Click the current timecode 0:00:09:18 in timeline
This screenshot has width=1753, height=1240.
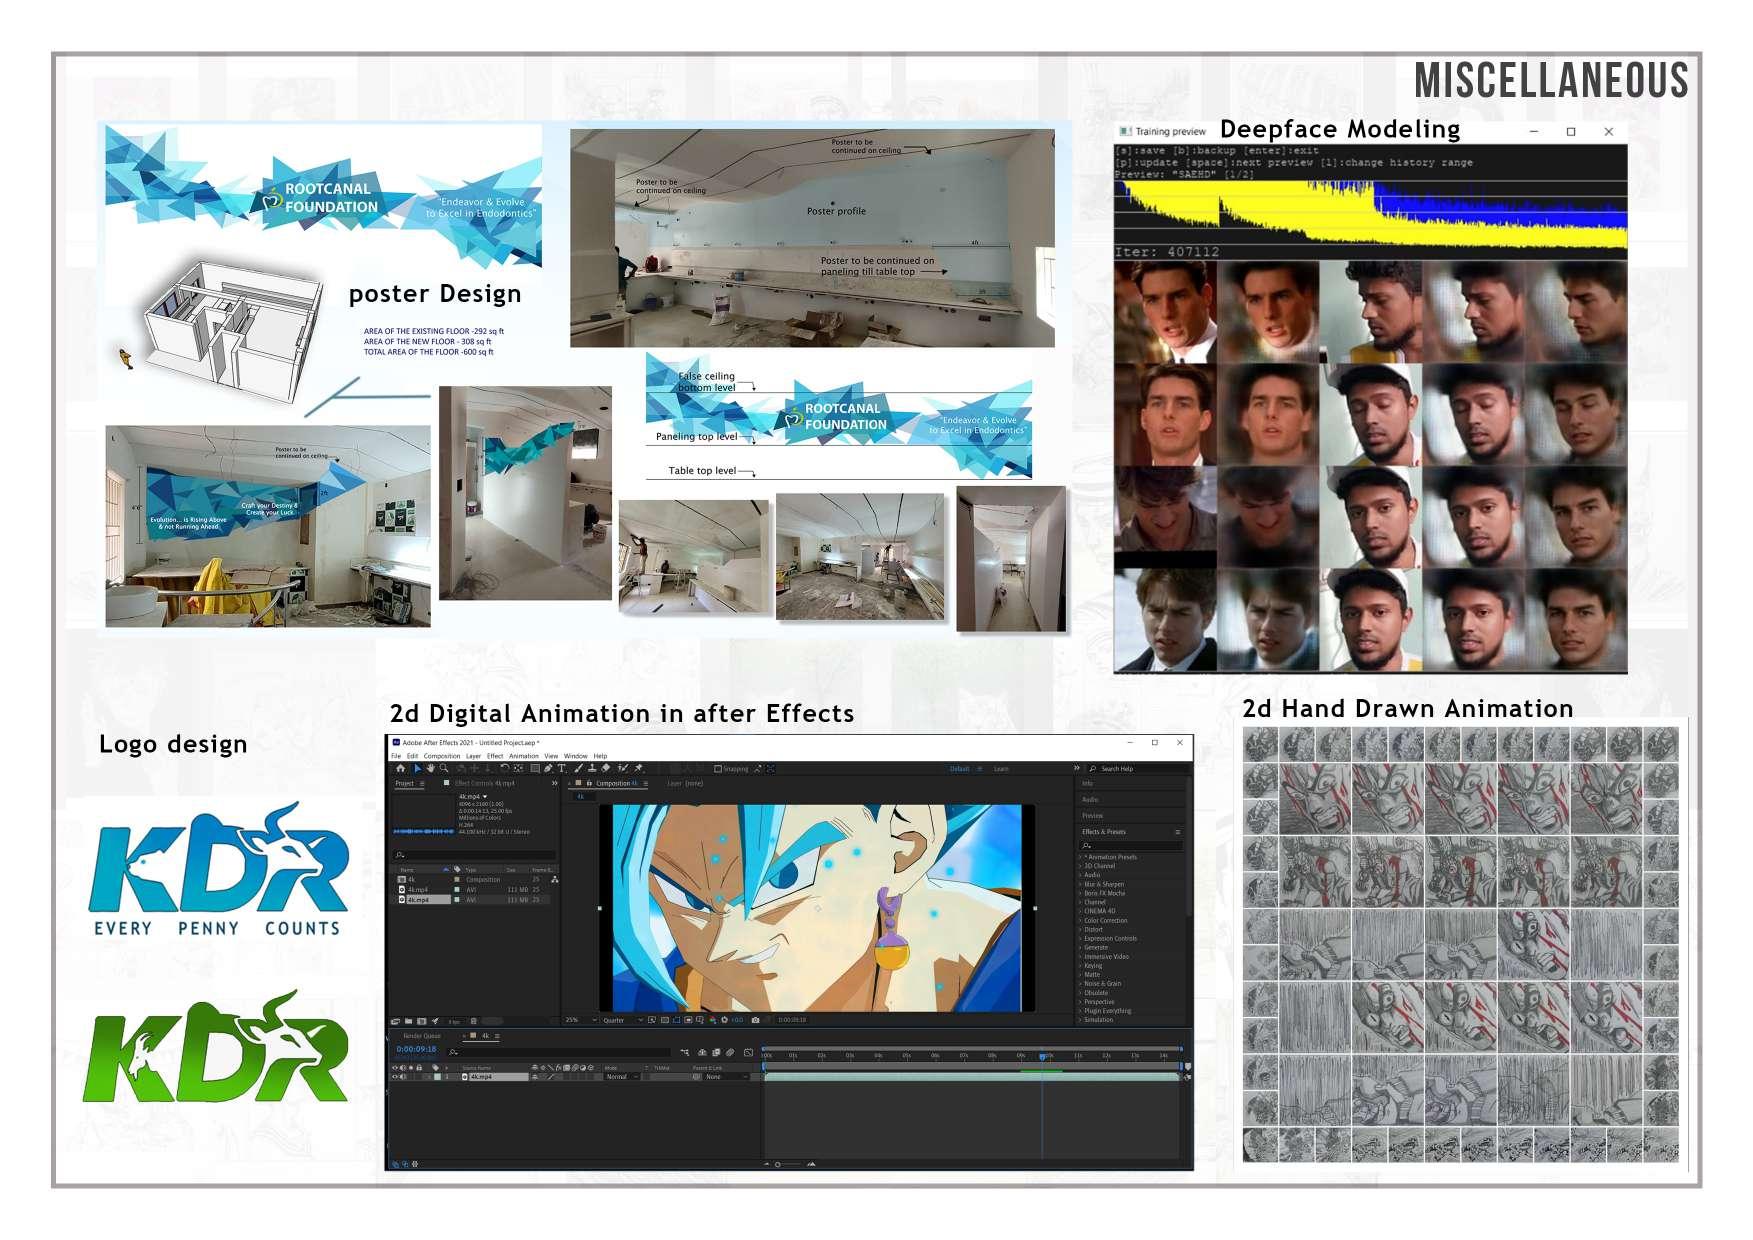[416, 1050]
